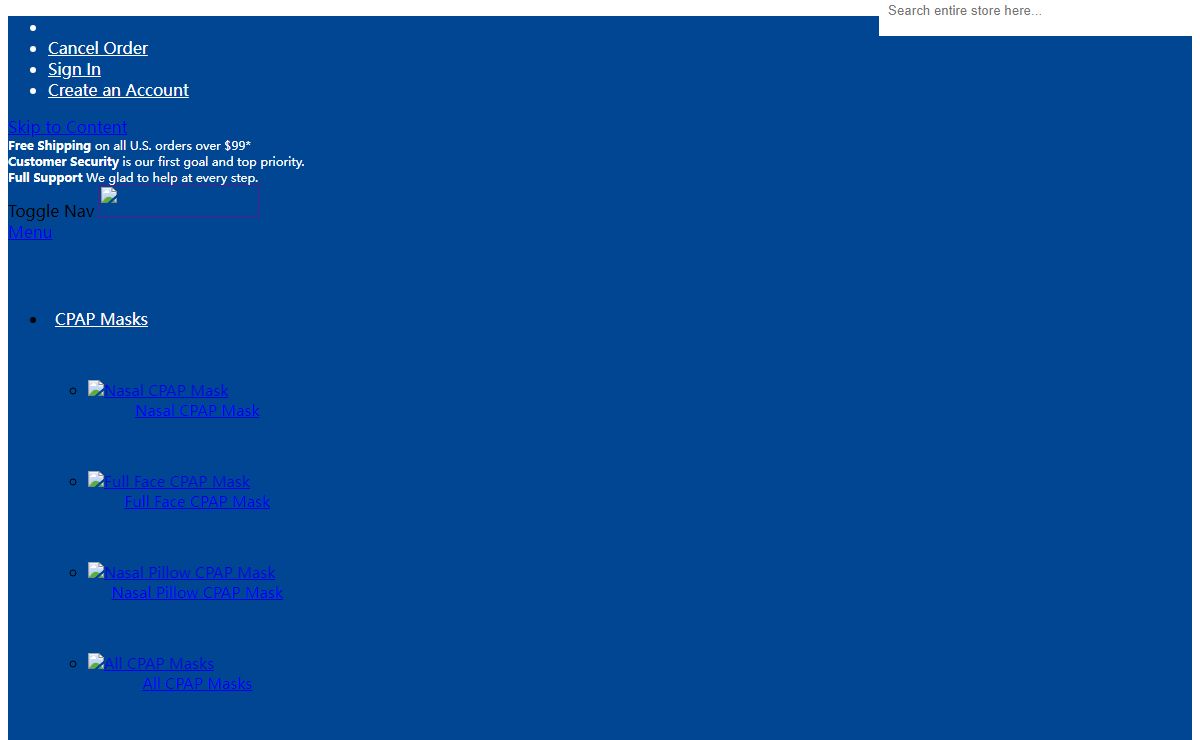Click the Full Face CPAP Mask image

169,481
